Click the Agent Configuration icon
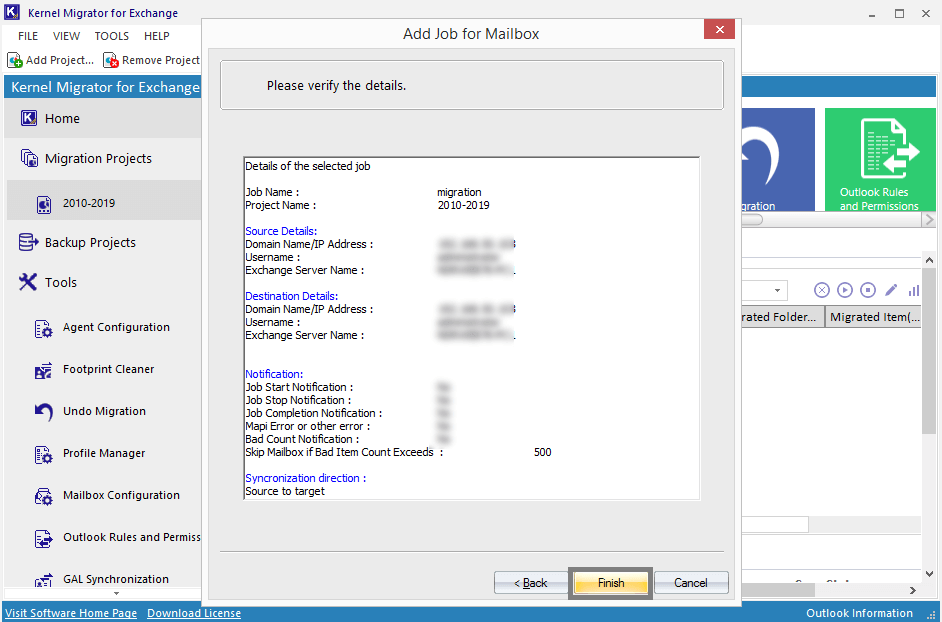Viewport: 942px width, 622px height. [x=43, y=328]
